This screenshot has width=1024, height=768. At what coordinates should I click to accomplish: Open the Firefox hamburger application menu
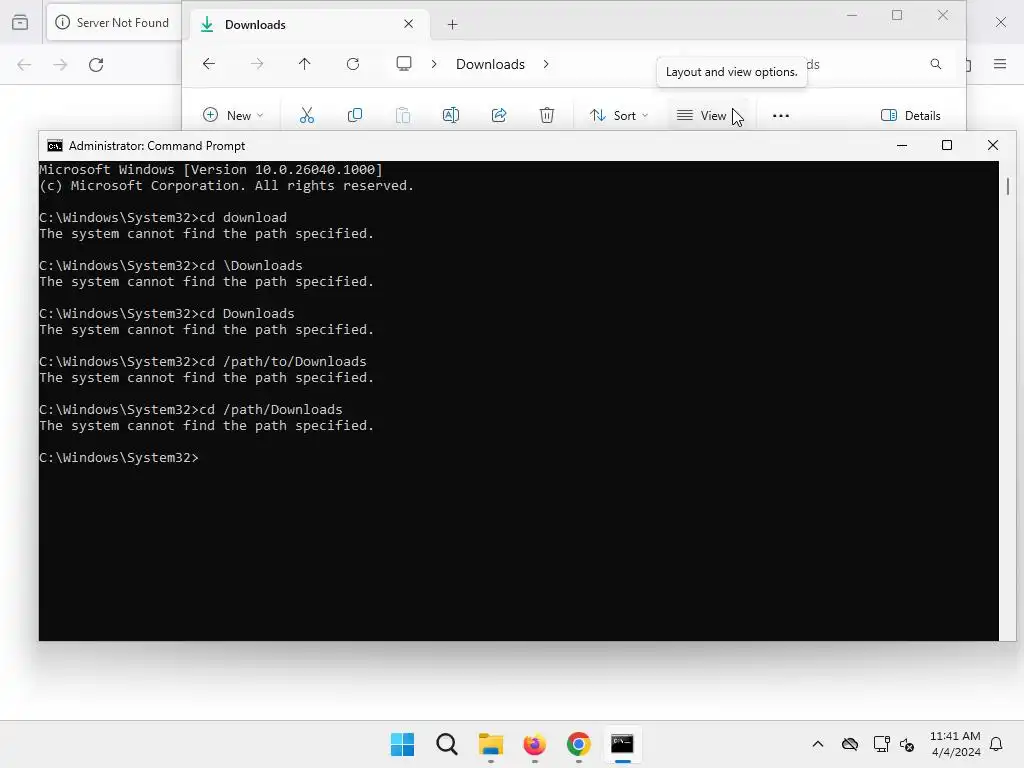click(1000, 64)
